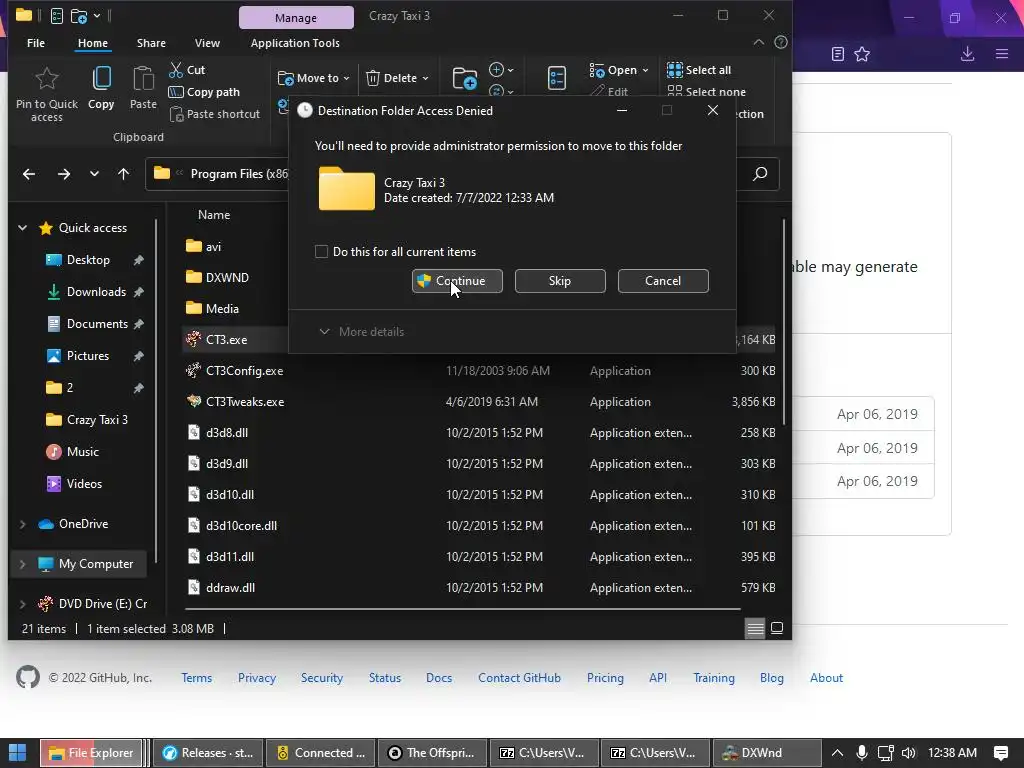
Task: Select CT3Tweaks.exe in file list
Action: pyautogui.click(x=480, y=402)
